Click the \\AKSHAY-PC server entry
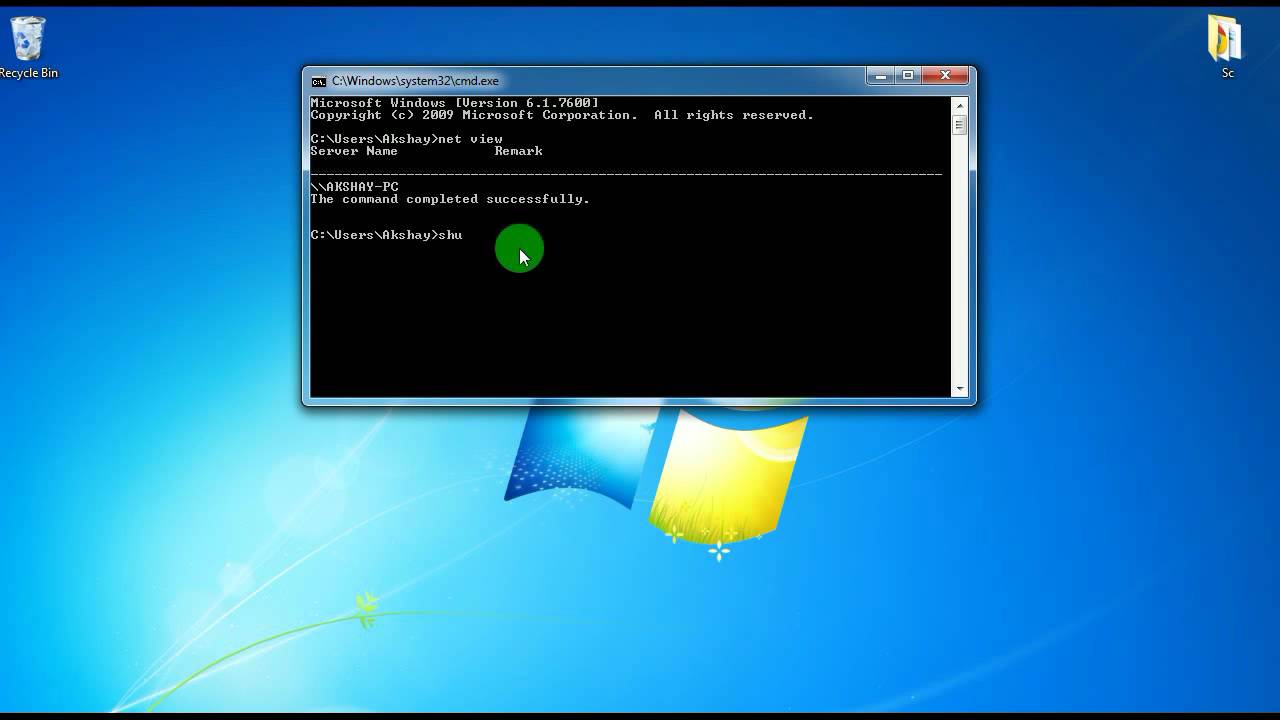 354,187
